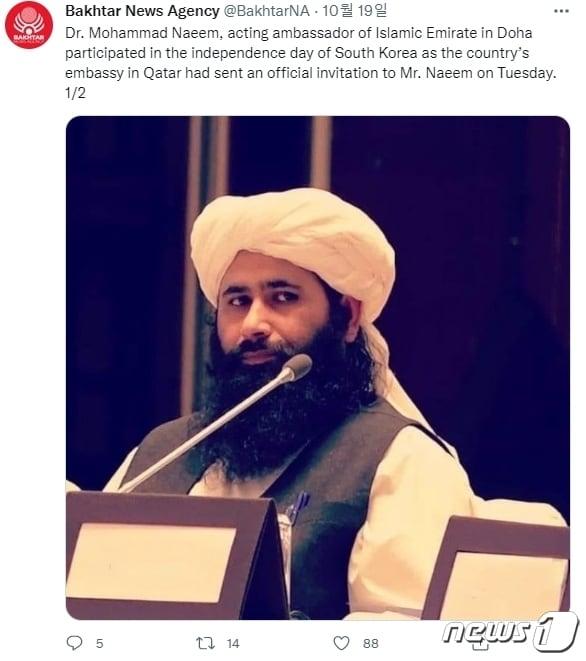The height and width of the screenshot is (661, 586).
Task: Open the tweet date 10월 19일
Action: point(355,11)
